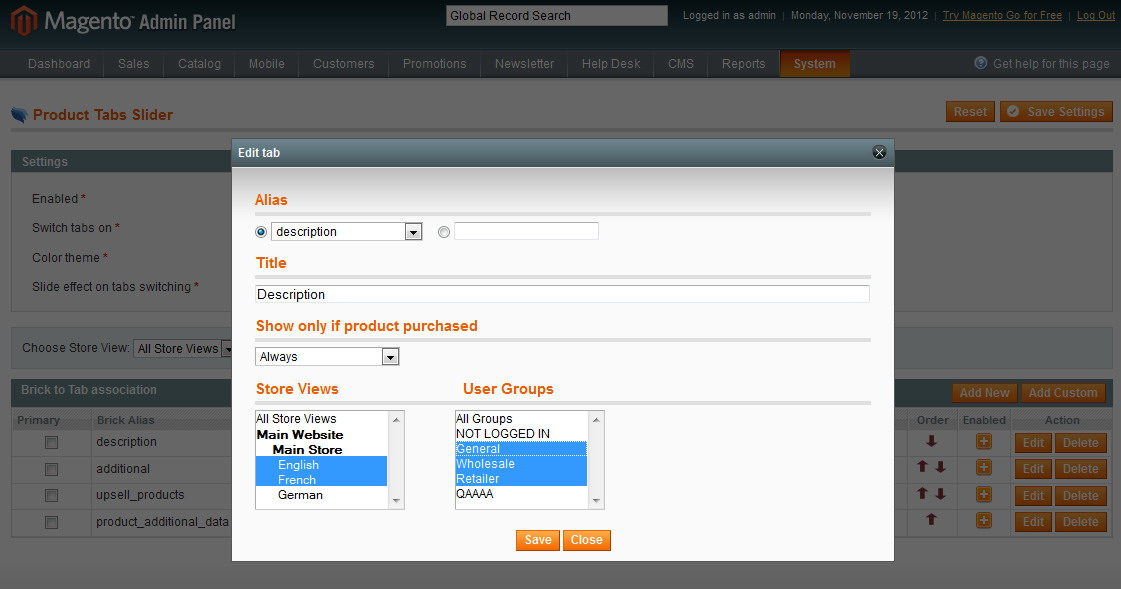Select the radio button for the custom alias text field

tap(444, 232)
